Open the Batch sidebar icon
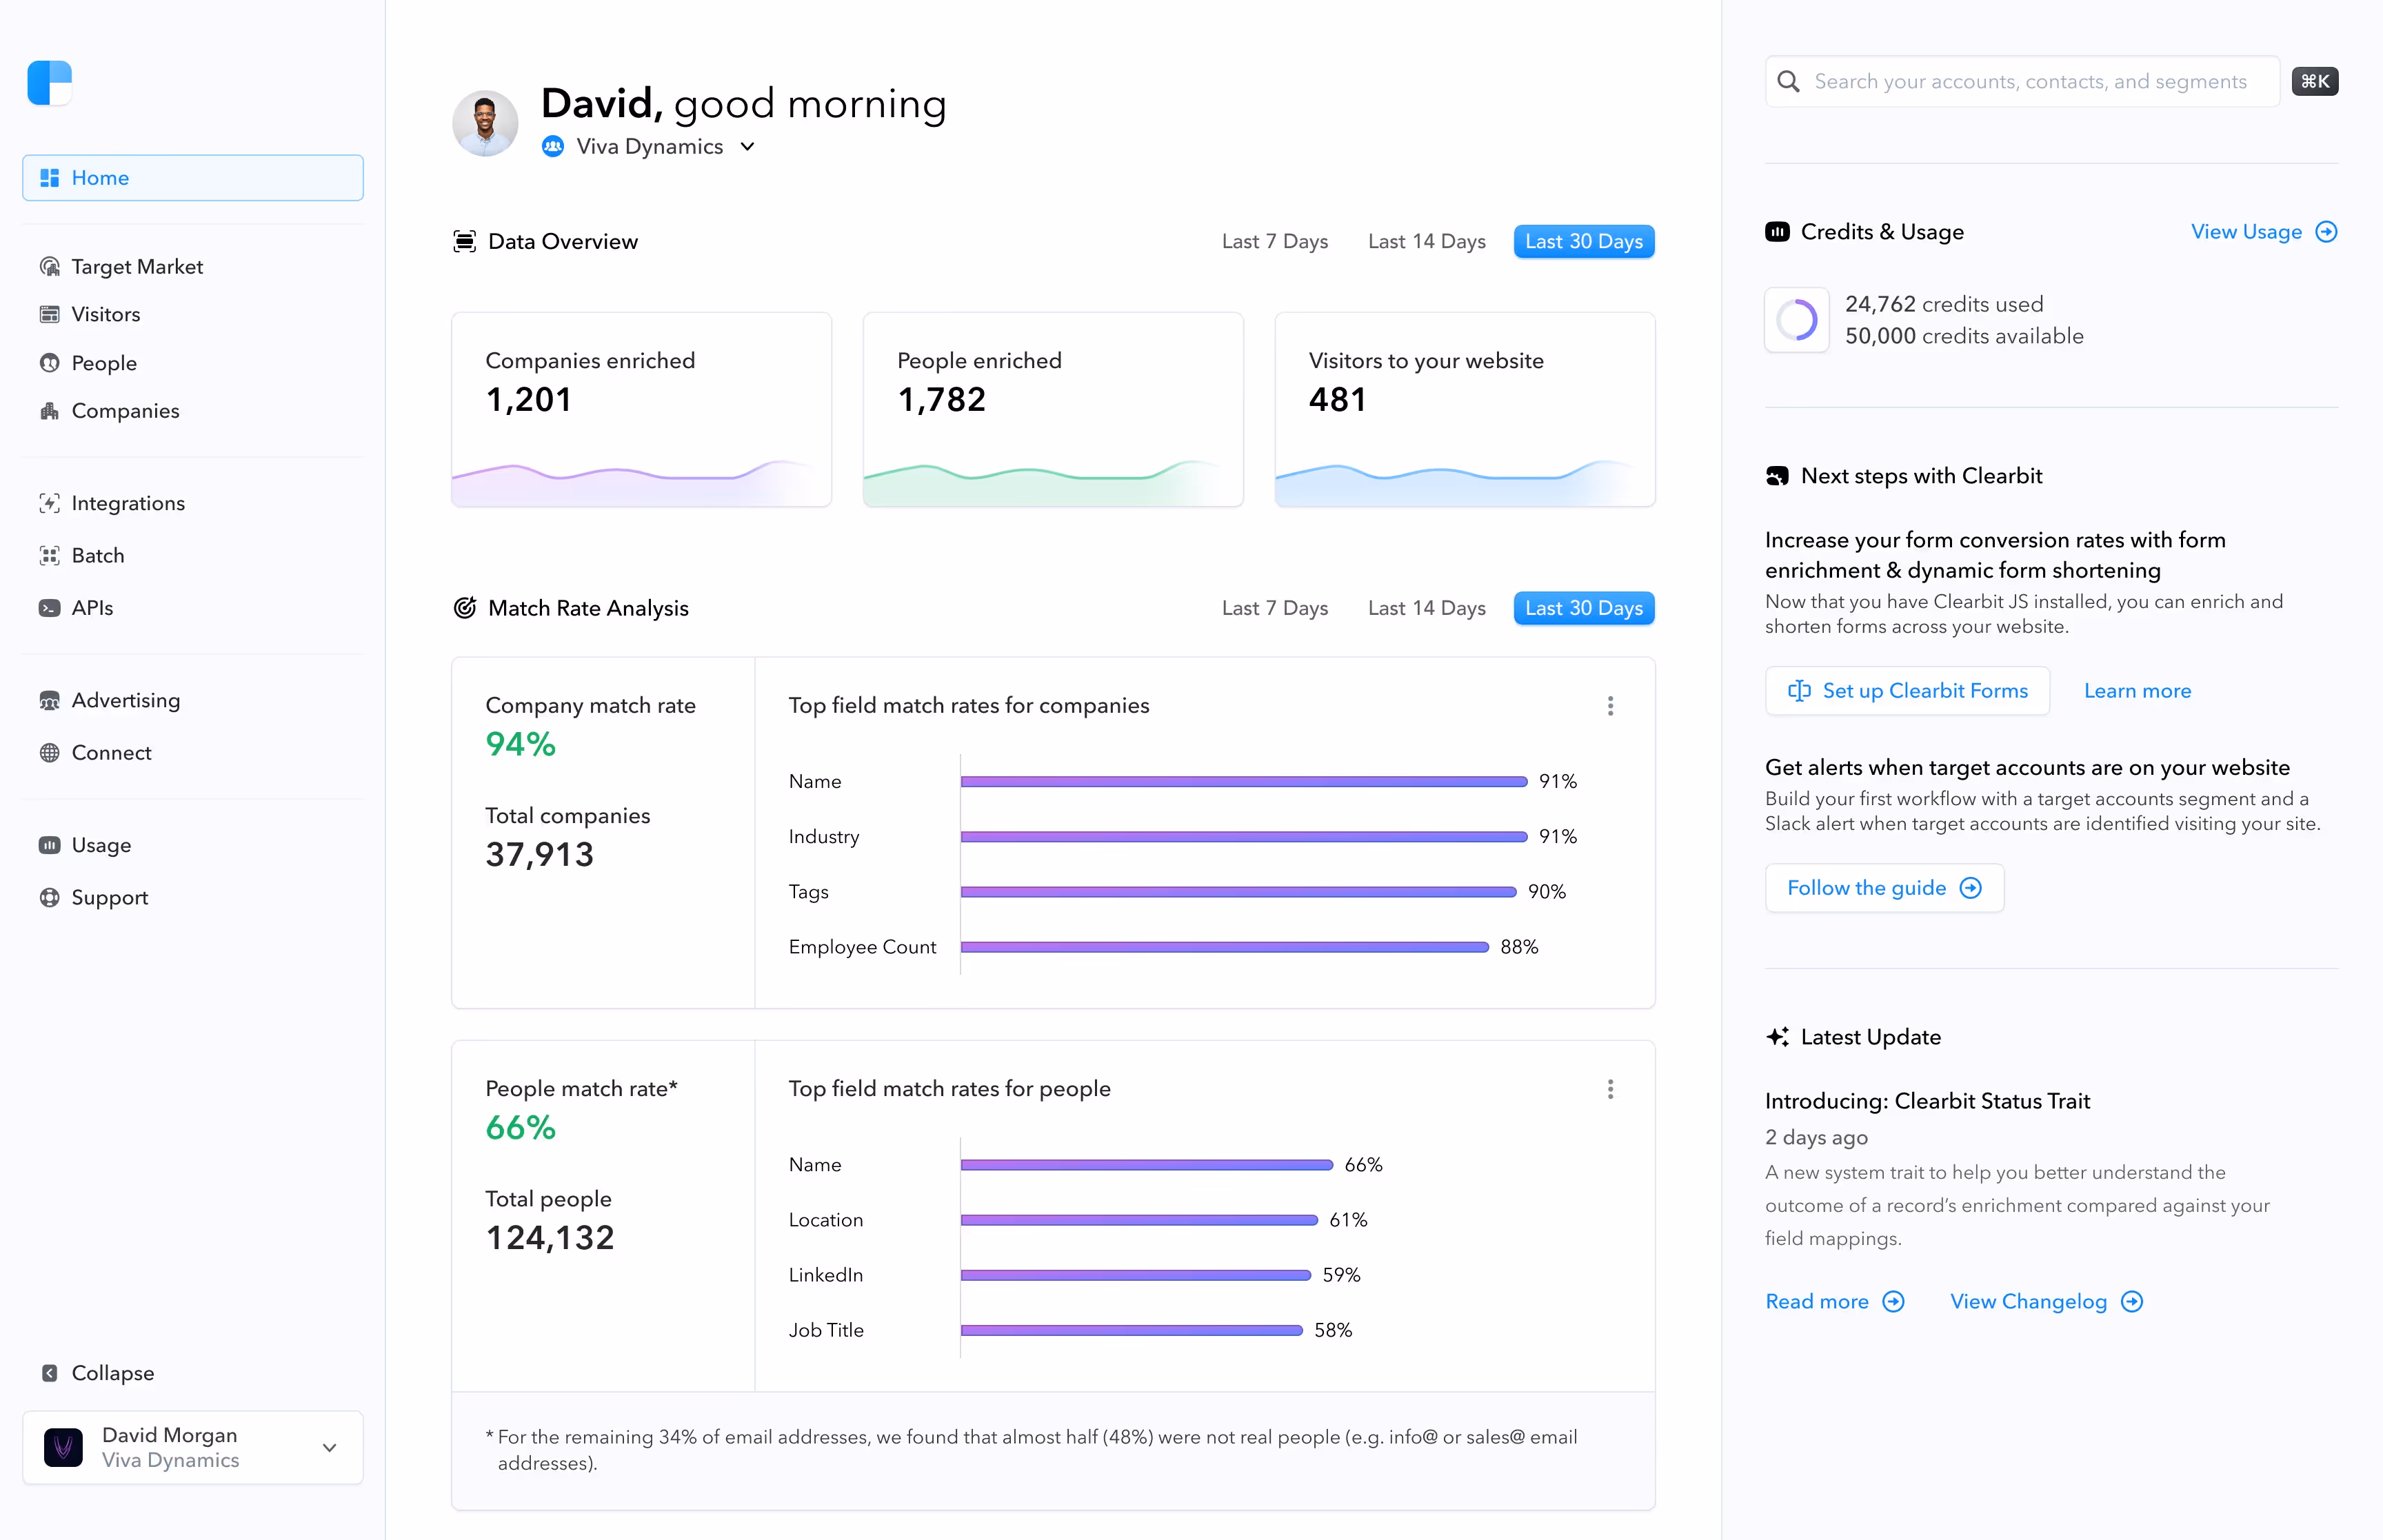 [50, 556]
